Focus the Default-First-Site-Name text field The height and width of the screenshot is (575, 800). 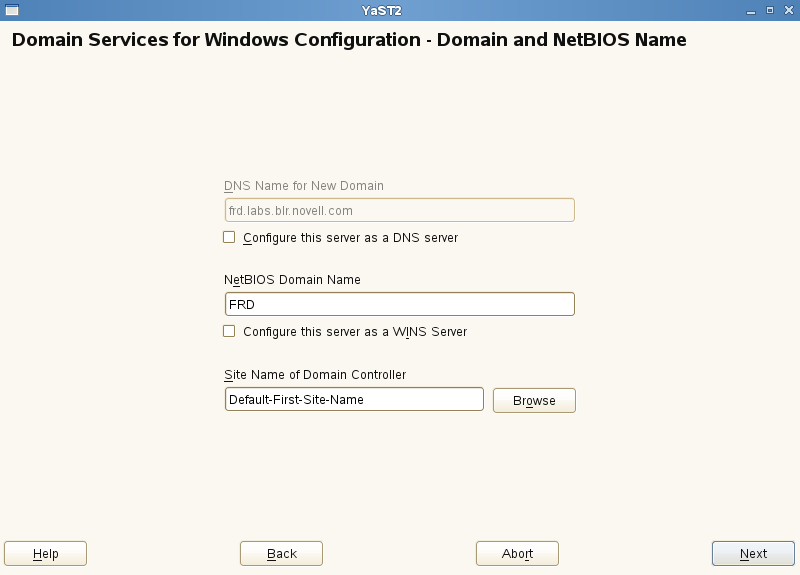pyautogui.click(x=354, y=399)
